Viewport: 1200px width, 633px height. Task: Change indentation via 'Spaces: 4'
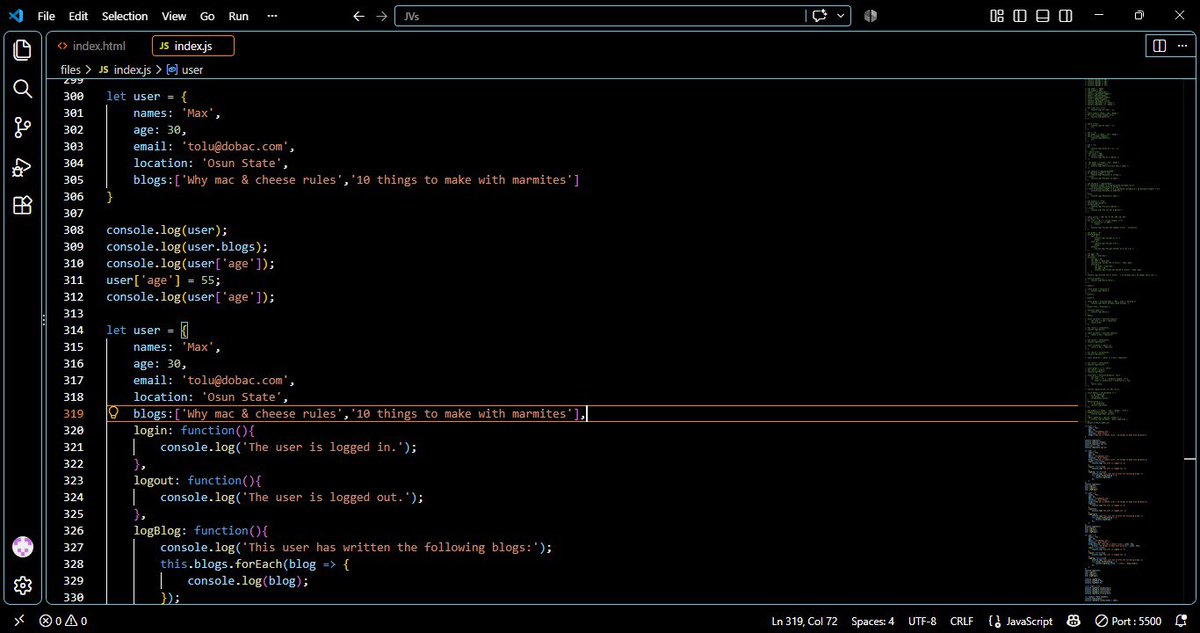click(874, 621)
